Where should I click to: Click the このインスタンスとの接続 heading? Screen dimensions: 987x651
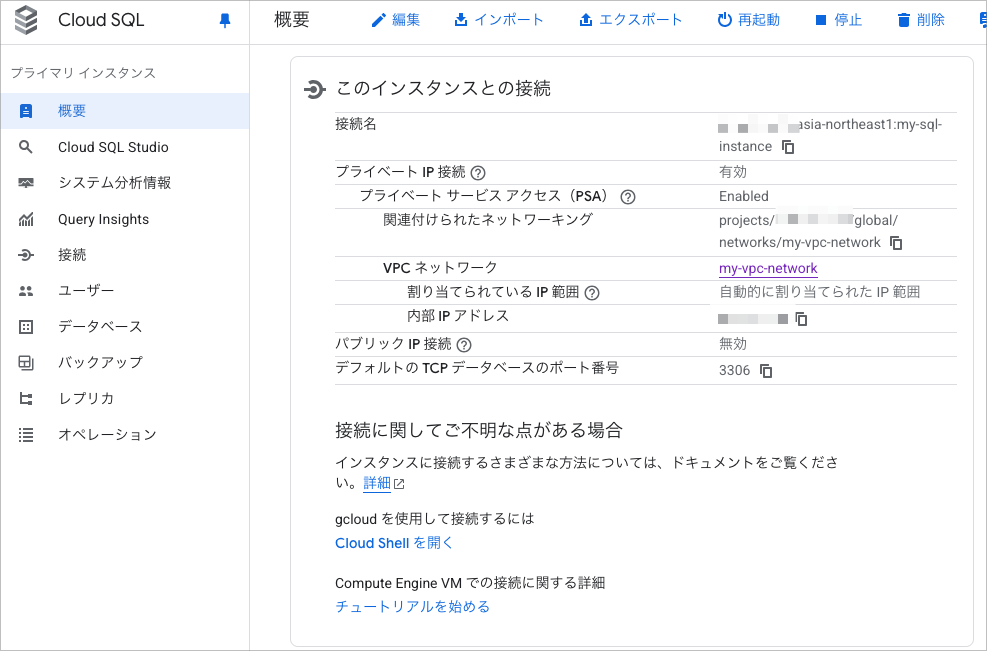(x=443, y=88)
